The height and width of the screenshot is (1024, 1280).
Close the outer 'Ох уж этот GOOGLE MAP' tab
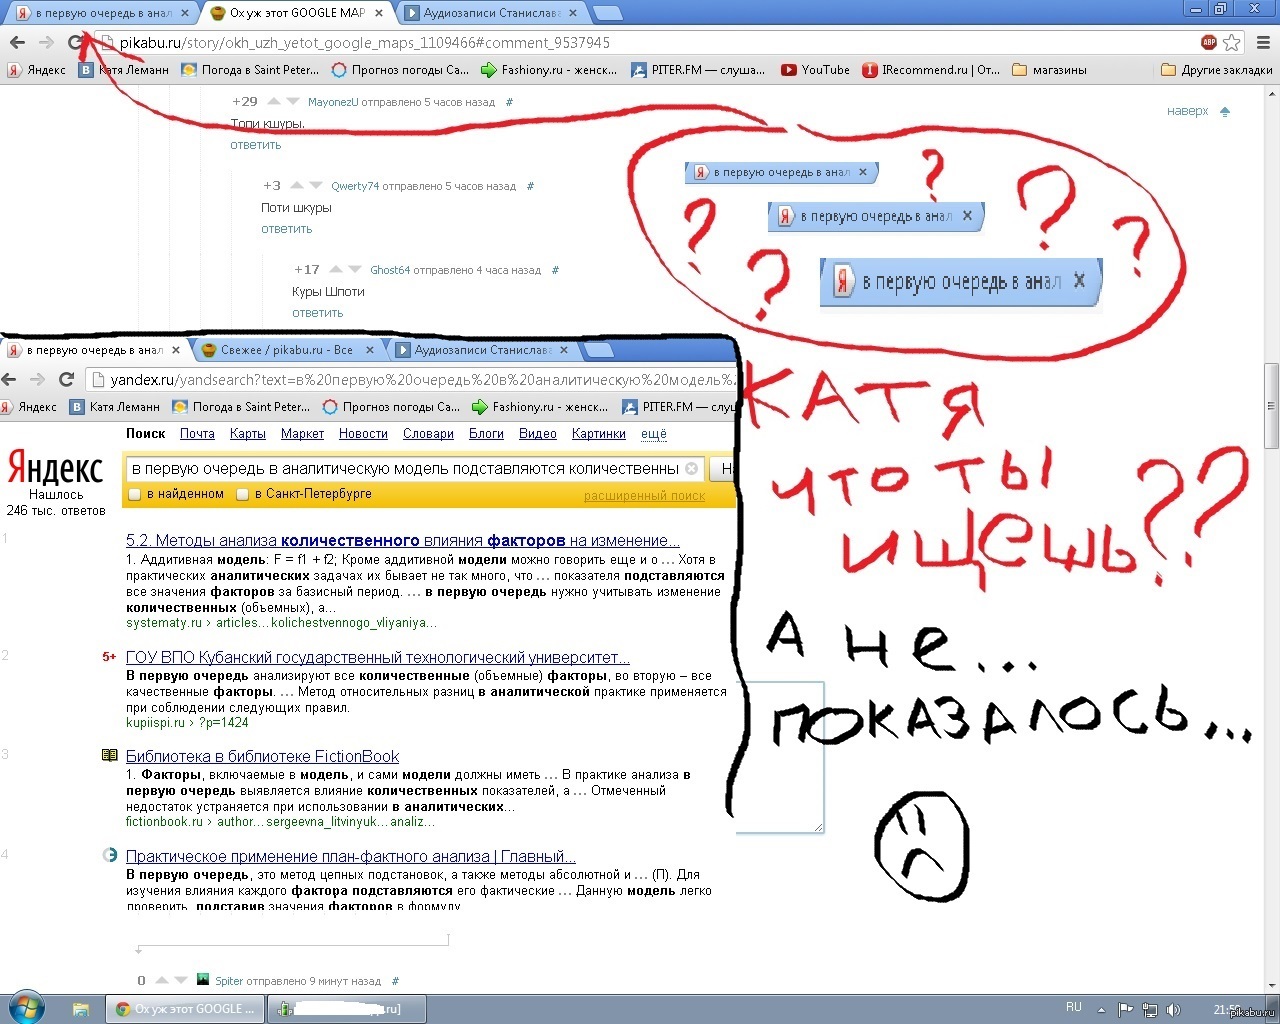[x=379, y=13]
